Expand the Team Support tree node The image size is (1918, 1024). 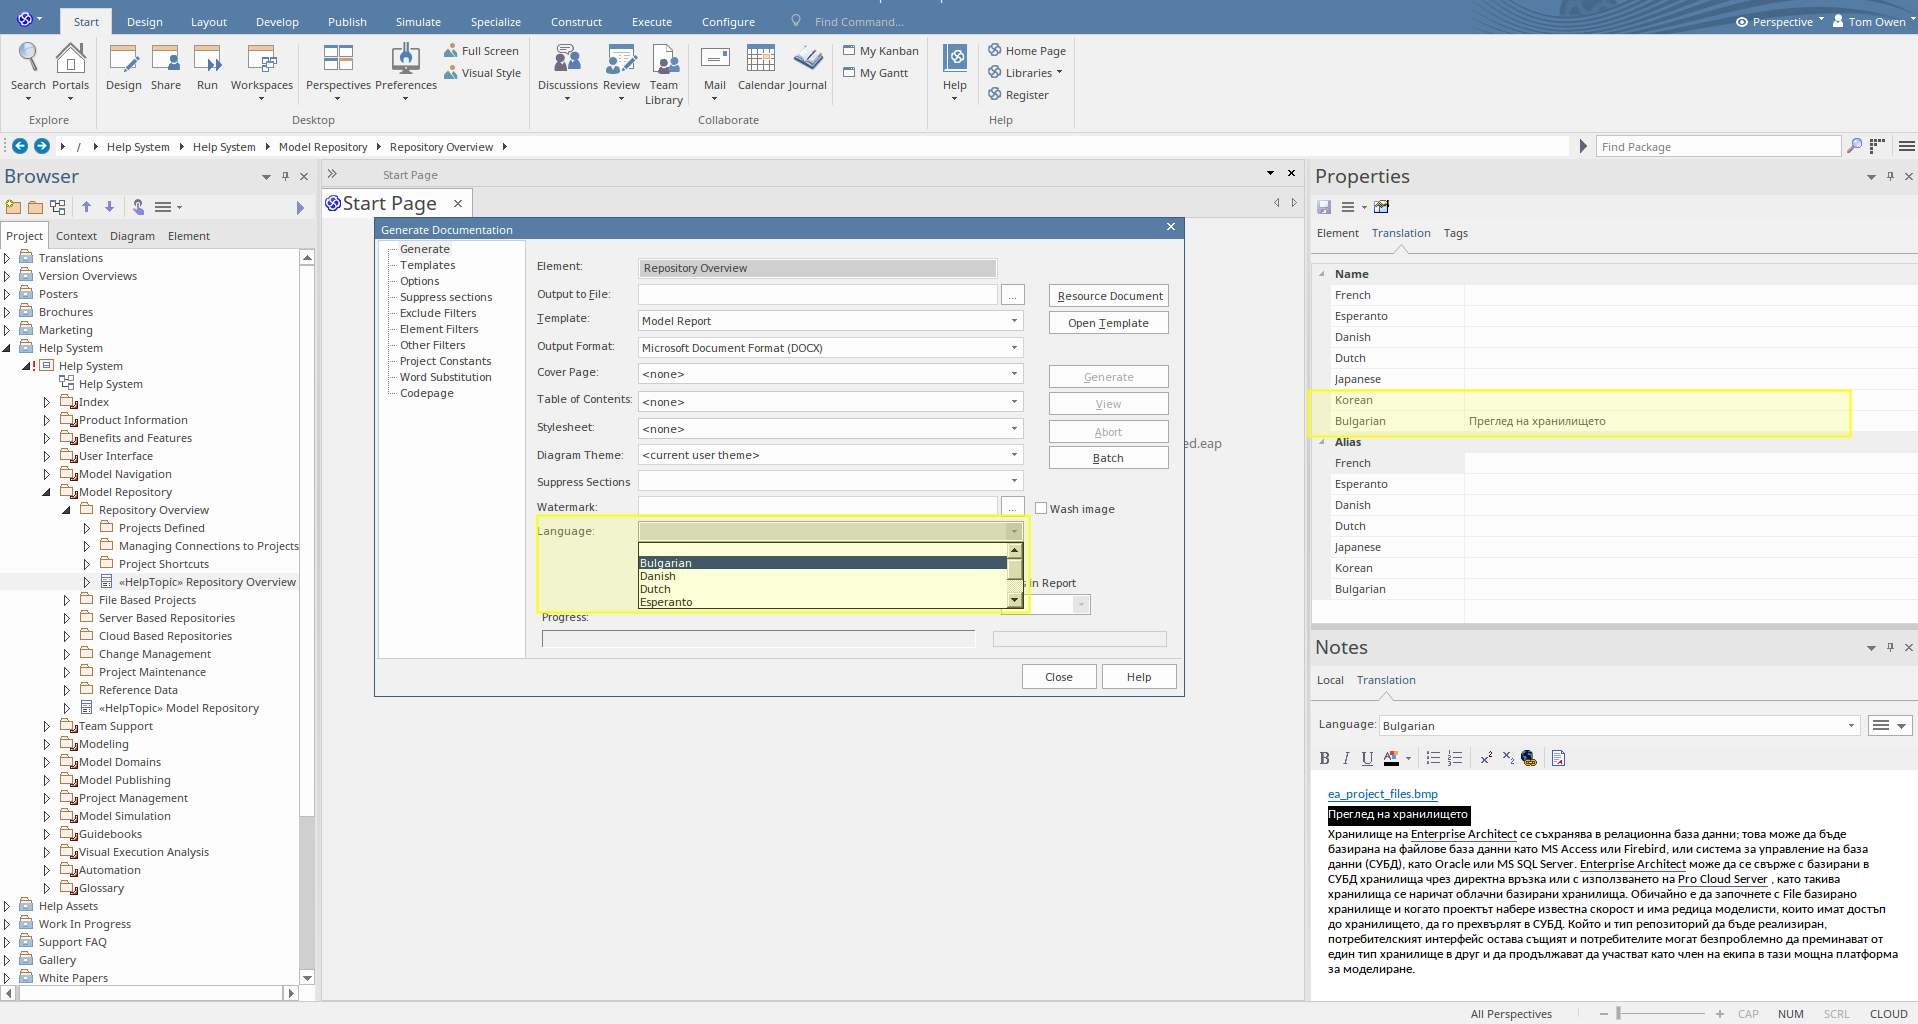47,726
